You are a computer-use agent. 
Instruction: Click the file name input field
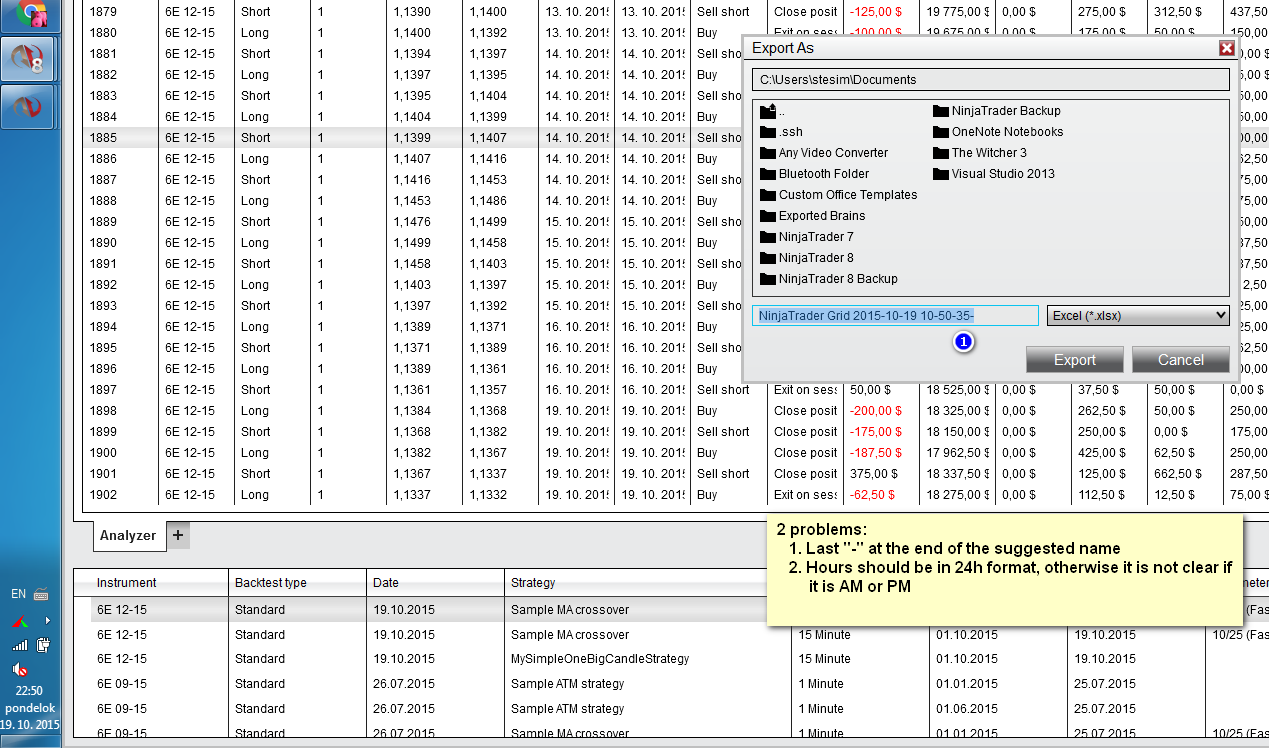point(895,316)
